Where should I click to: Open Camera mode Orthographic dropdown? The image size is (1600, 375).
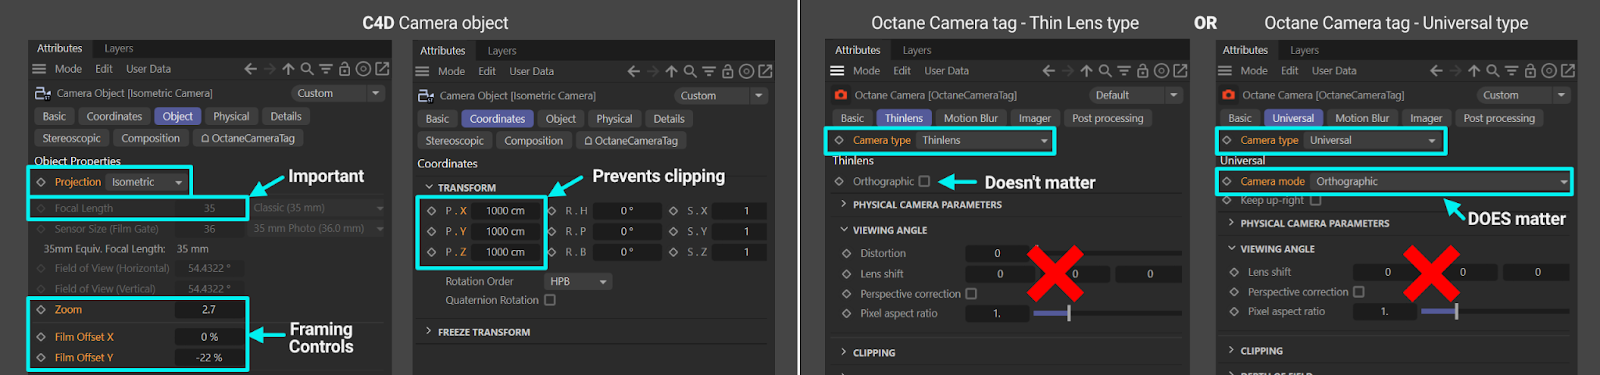pyautogui.click(x=1440, y=181)
